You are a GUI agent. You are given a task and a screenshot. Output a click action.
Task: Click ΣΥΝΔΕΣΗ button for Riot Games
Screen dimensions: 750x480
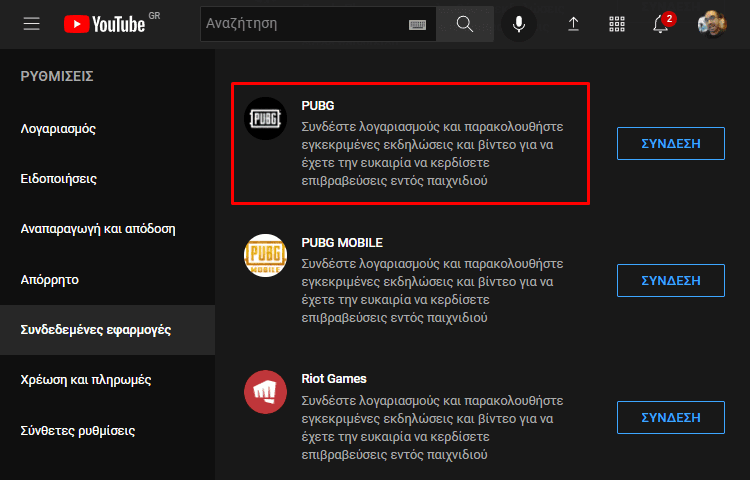[x=671, y=417]
